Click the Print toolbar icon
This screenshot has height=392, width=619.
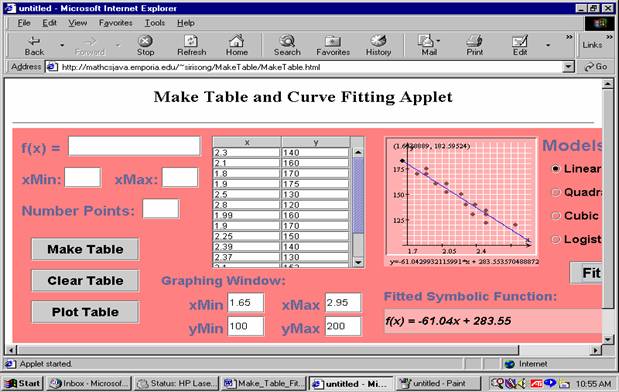(475, 41)
